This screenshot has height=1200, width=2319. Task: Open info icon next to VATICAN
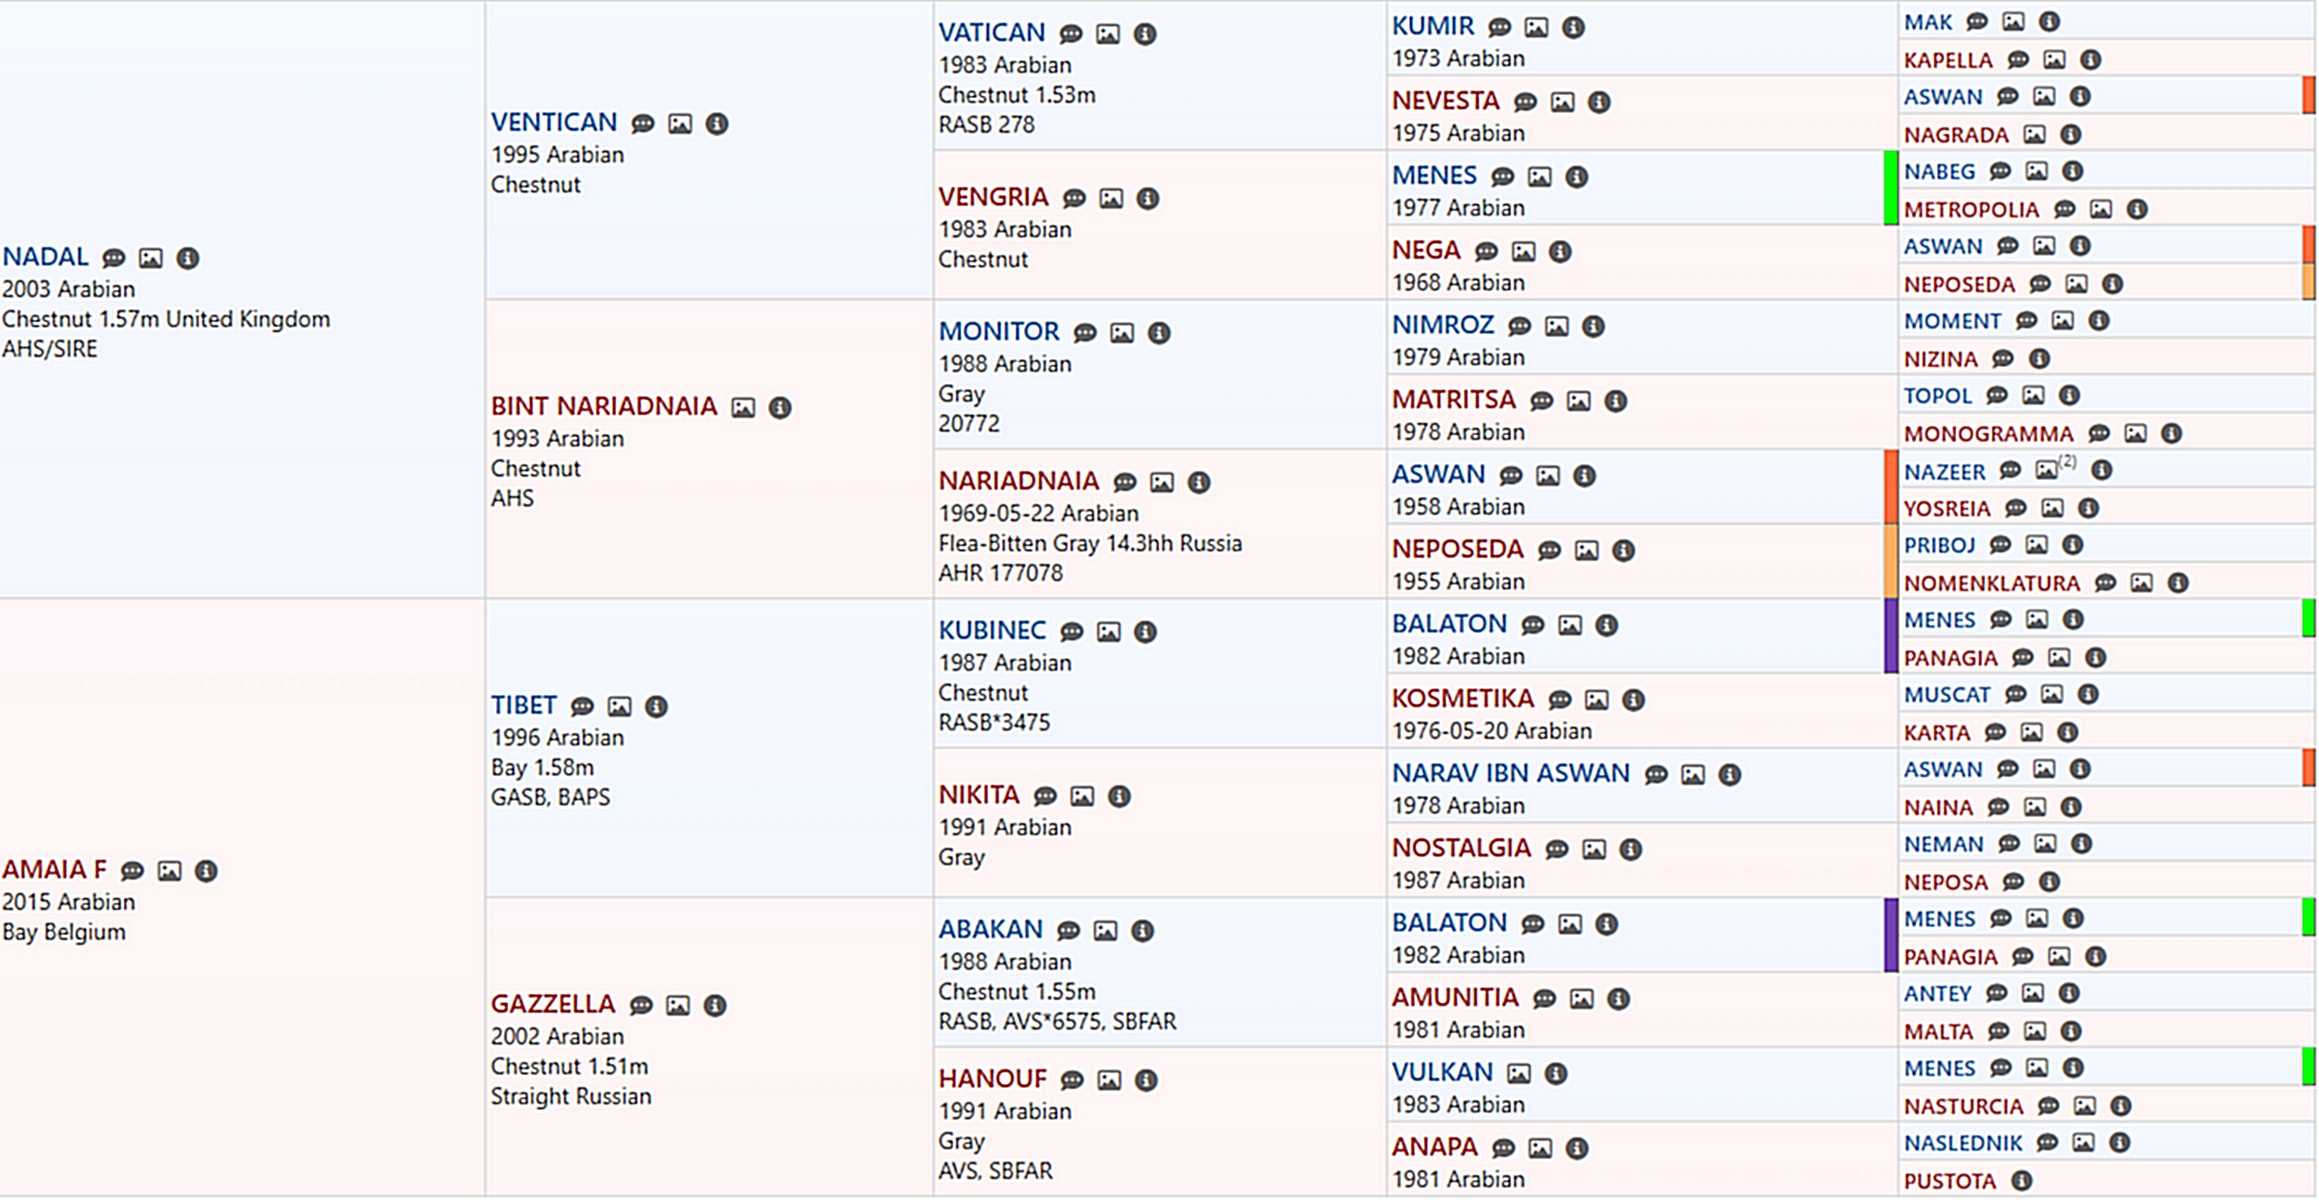pyautogui.click(x=1145, y=35)
